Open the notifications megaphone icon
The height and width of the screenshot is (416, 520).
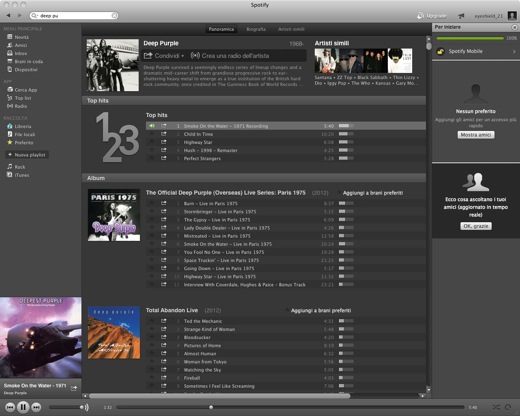pos(461,16)
